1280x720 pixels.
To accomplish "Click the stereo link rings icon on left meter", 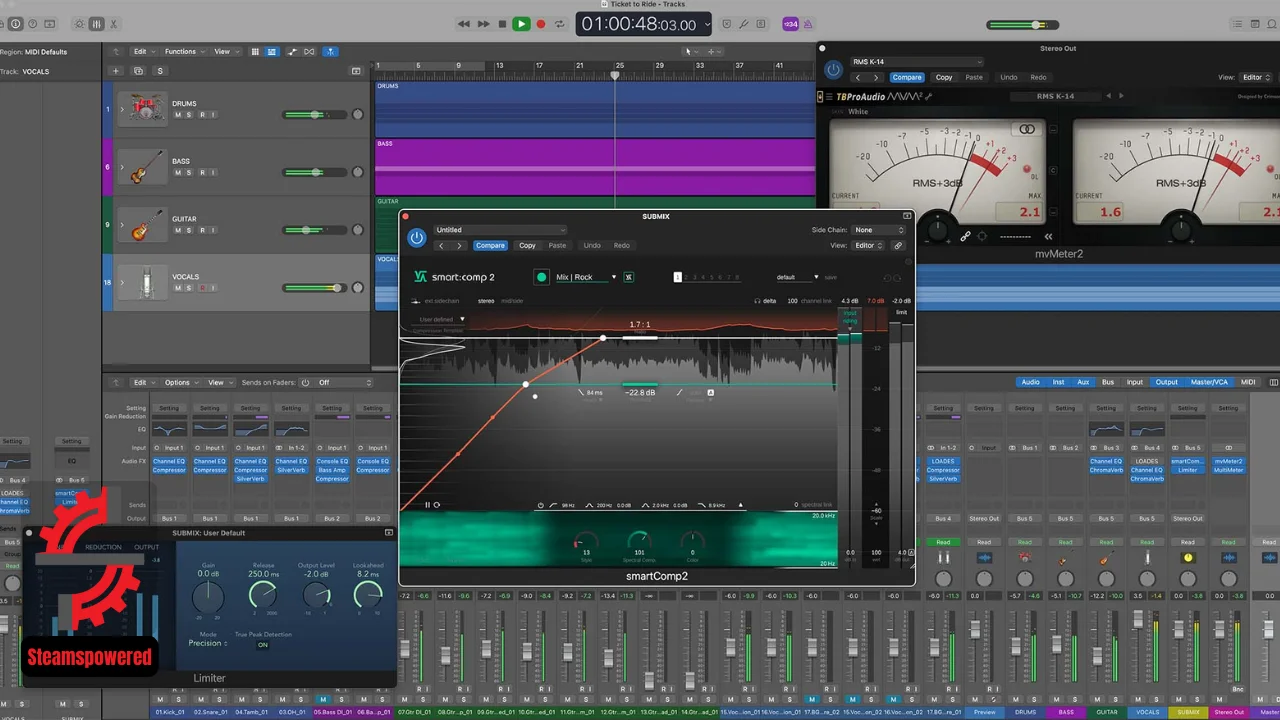I will coord(1027,129).
